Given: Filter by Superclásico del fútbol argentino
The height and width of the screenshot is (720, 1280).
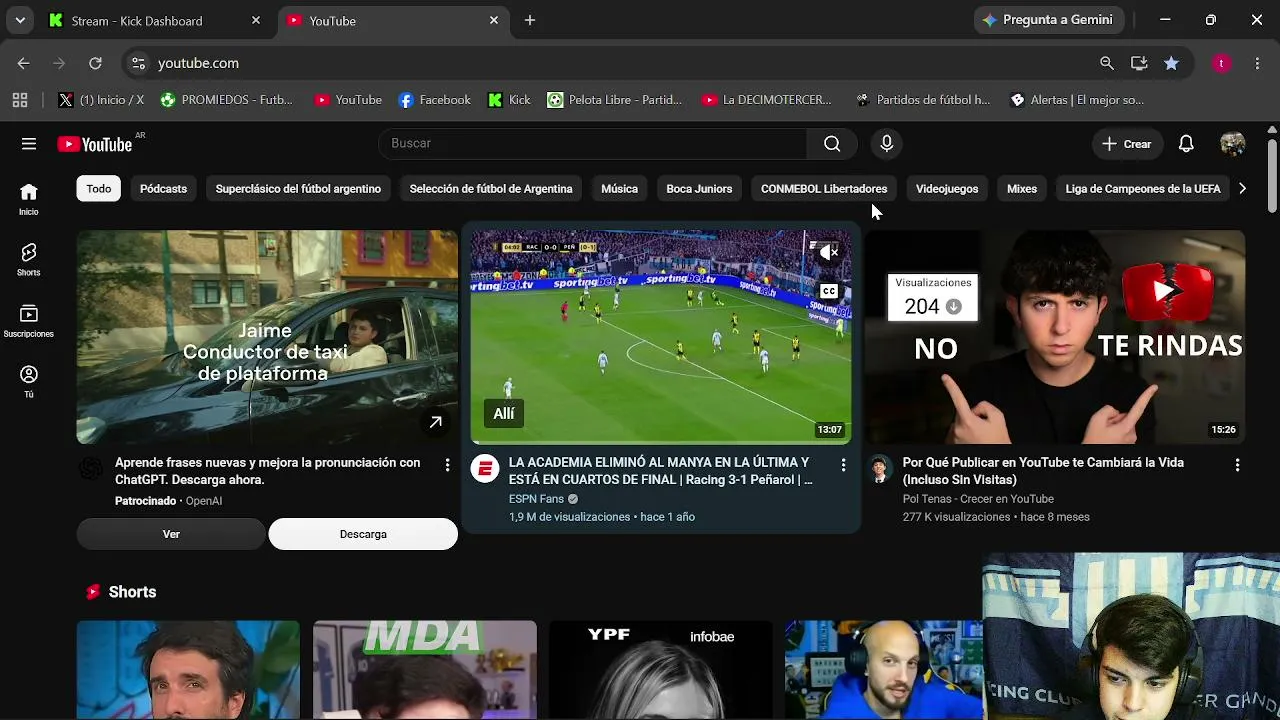Looking at the screenshot, I should [298, 189].
